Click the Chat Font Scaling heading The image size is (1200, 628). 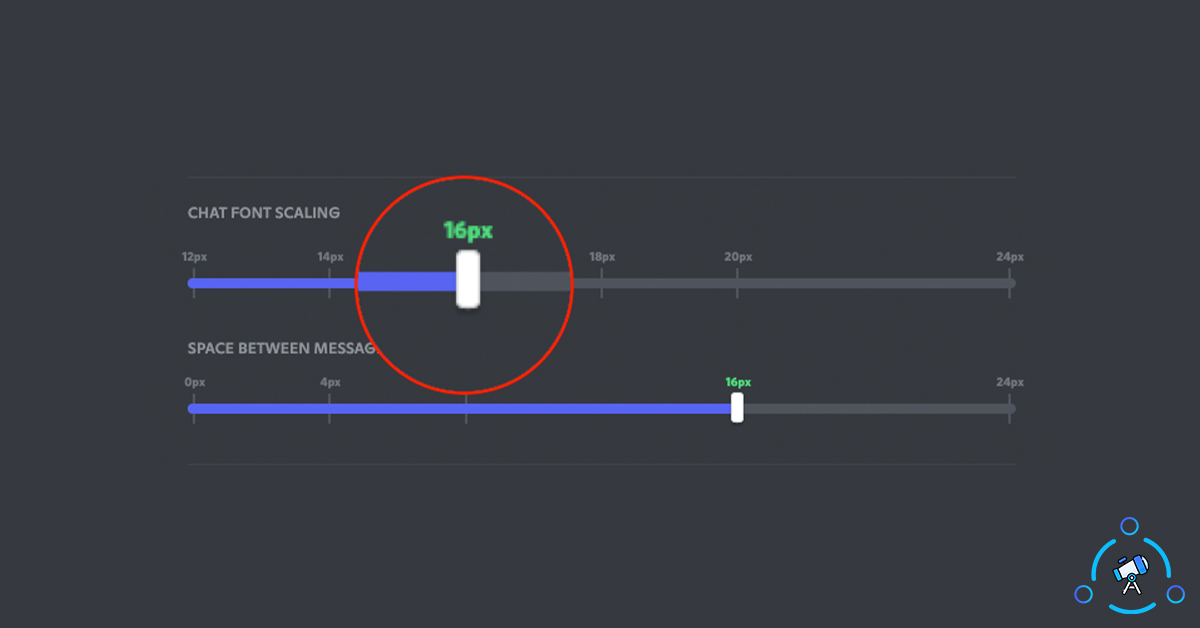point(264,213)
